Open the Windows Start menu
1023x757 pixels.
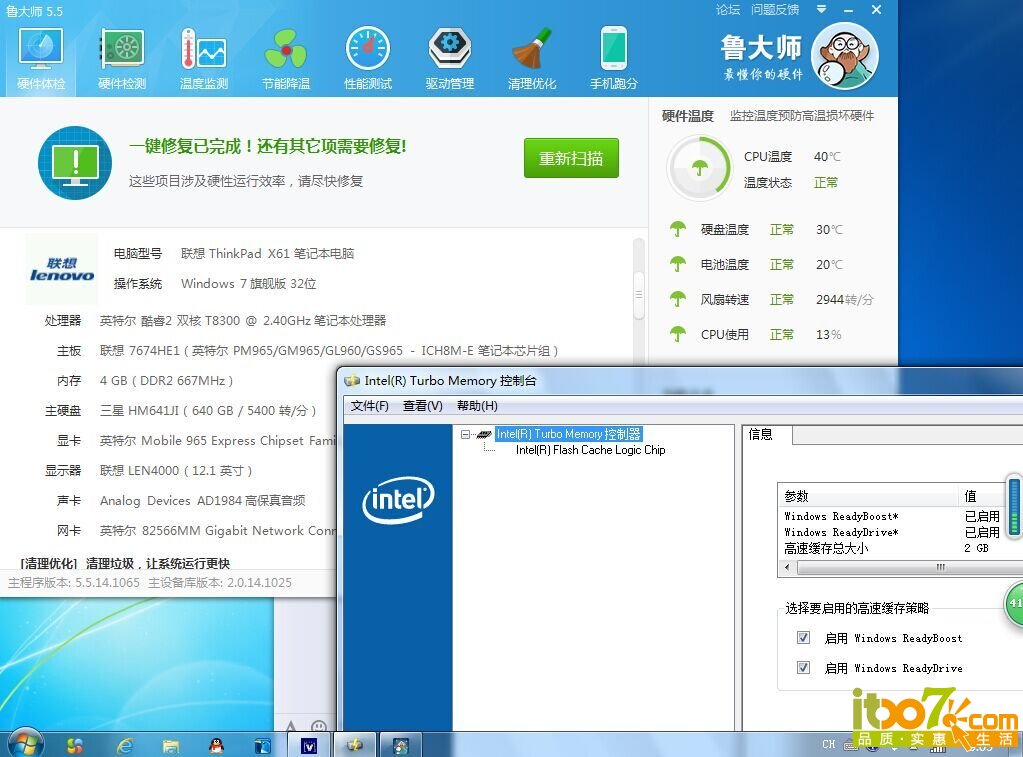[24, 744]
